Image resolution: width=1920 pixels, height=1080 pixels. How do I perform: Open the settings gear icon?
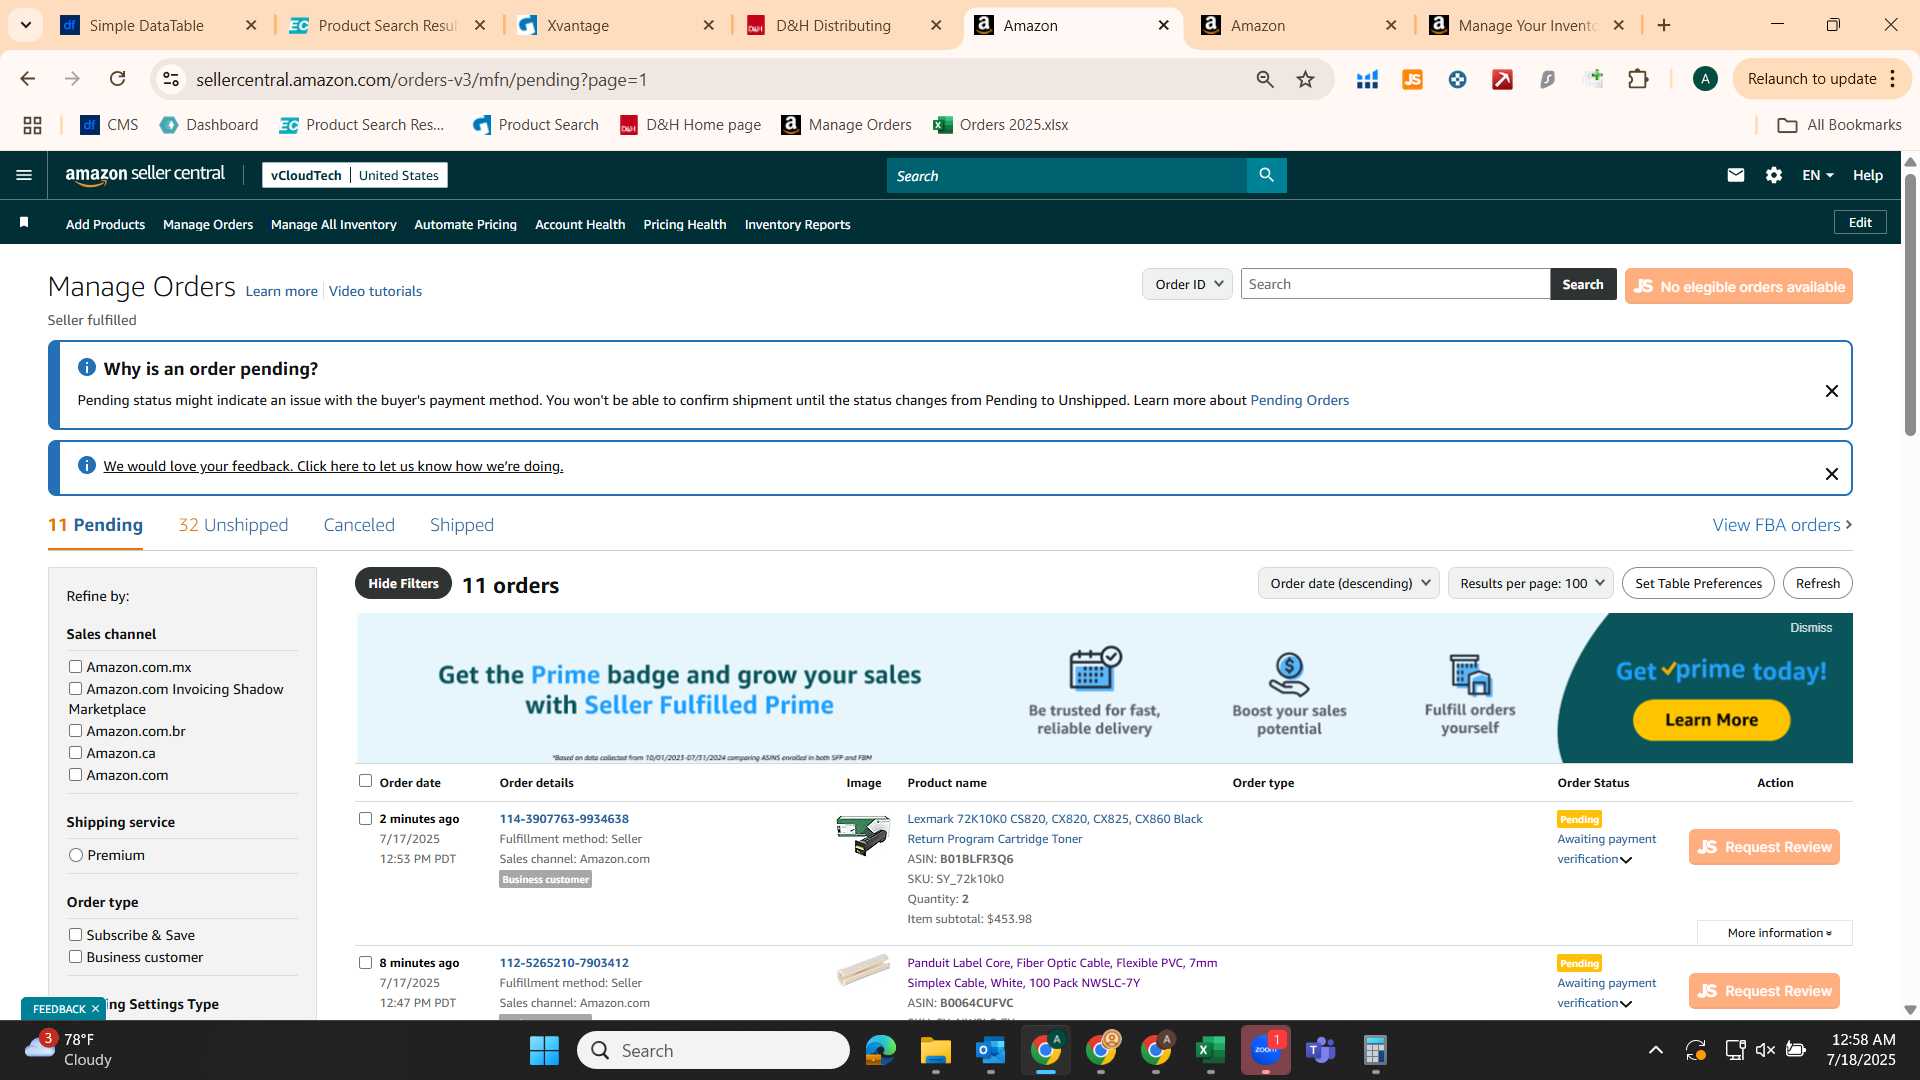1774,175
